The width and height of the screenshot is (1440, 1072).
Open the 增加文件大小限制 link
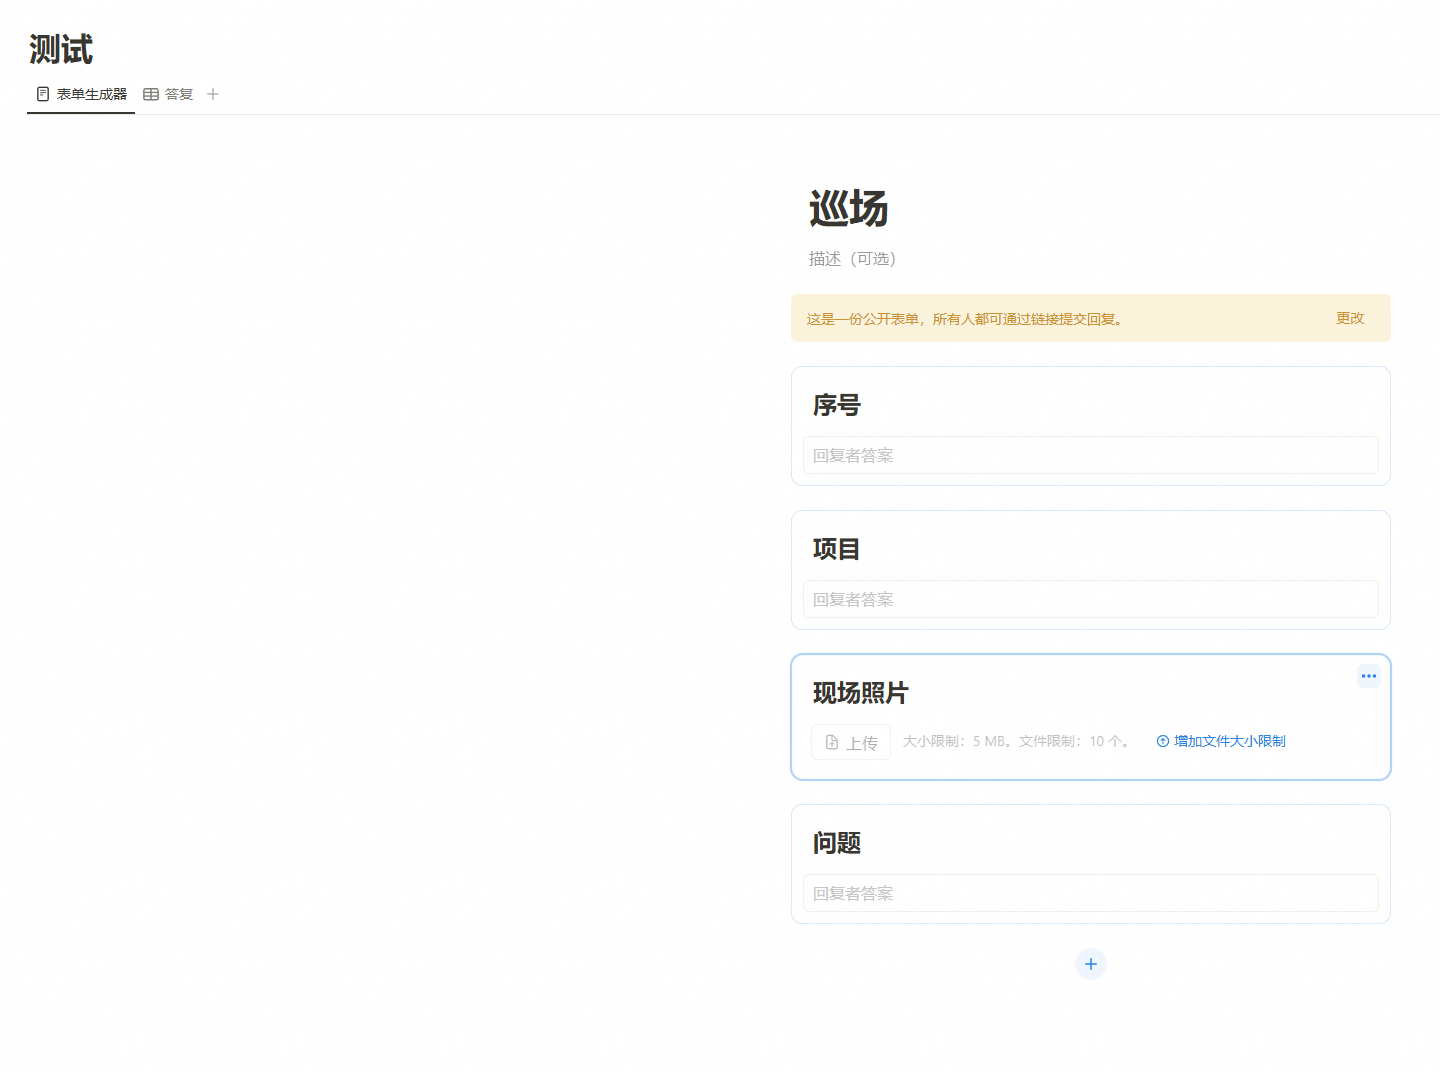tap(1229, 741)
